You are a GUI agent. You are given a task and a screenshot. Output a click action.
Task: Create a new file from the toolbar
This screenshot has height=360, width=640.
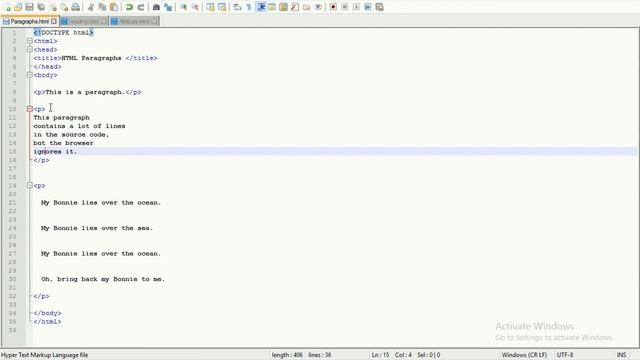7,7
